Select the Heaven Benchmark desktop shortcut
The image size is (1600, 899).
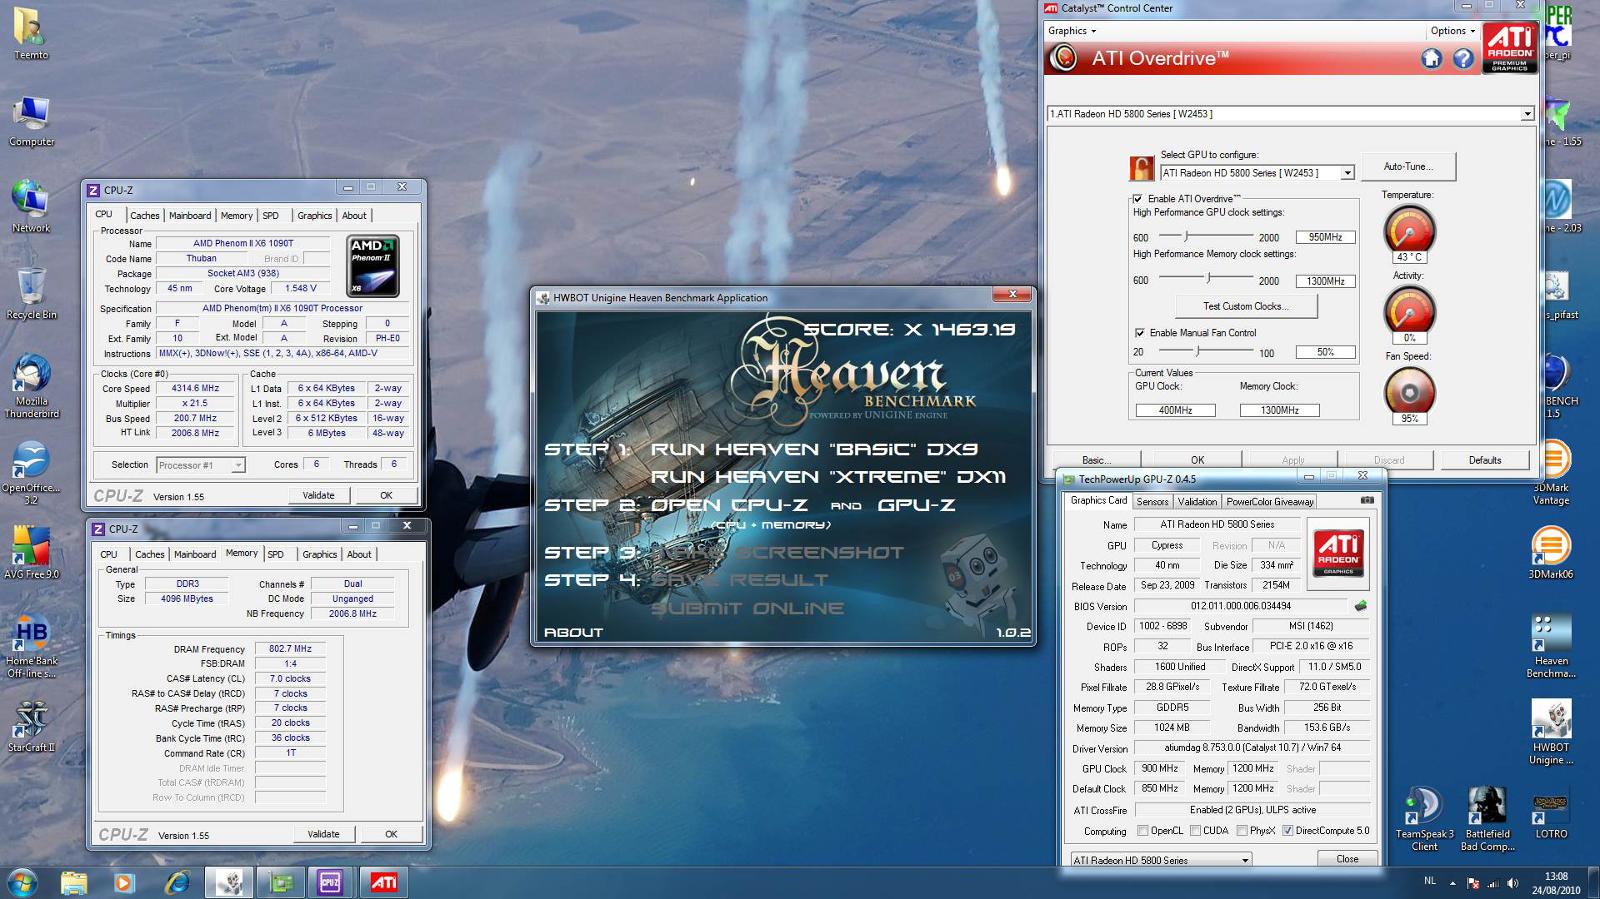coord(1551,646)
